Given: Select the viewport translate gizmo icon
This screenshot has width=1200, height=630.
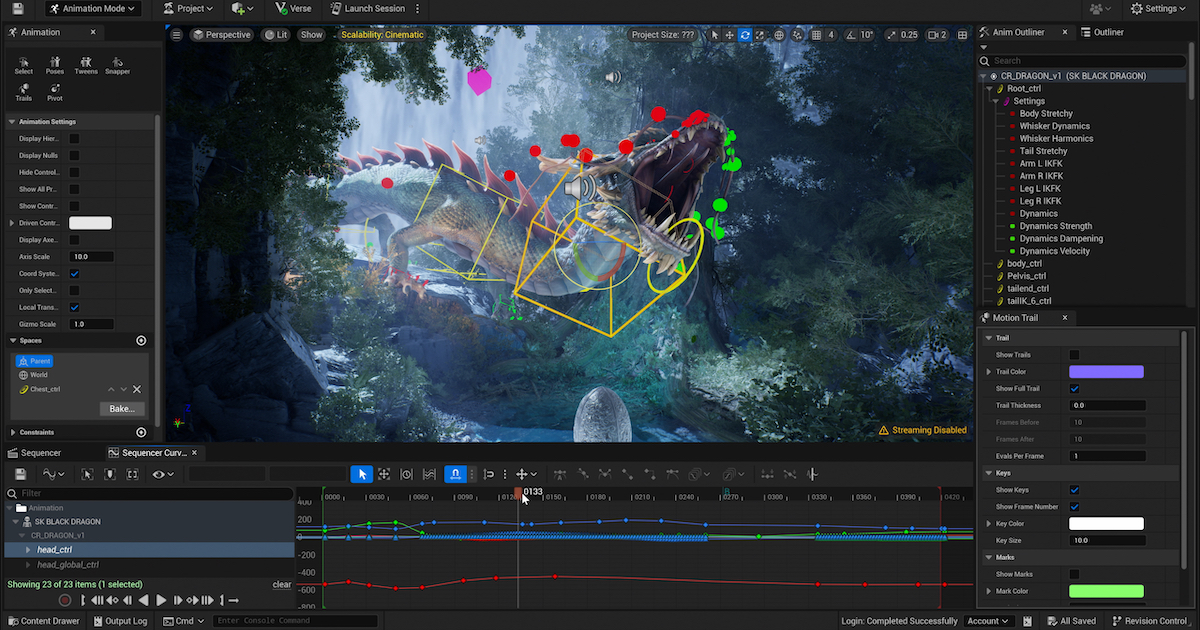Looking at the screenshot, I should tap(729, 35).
